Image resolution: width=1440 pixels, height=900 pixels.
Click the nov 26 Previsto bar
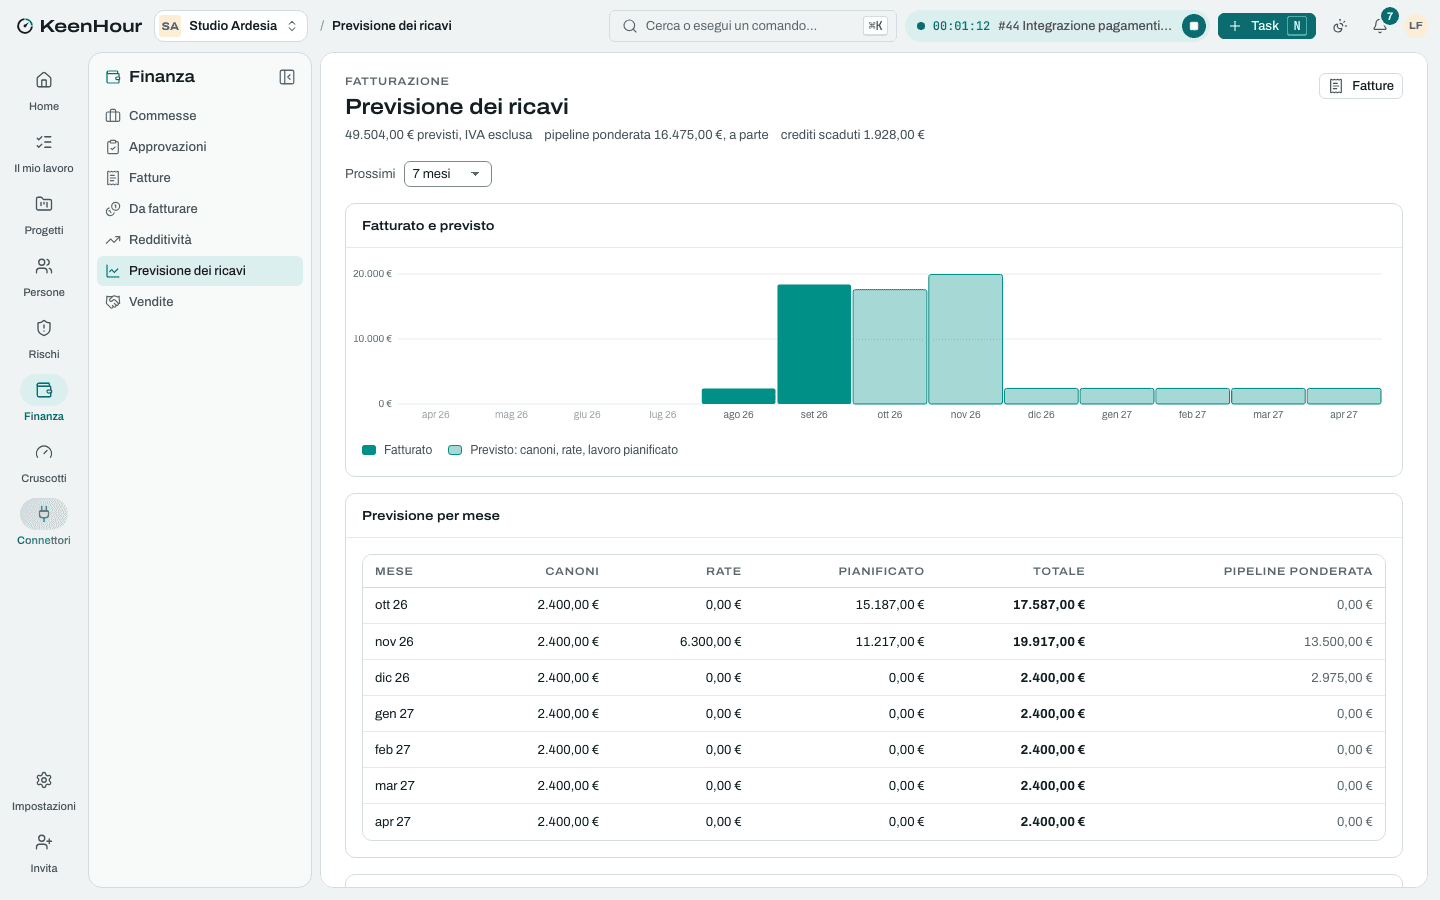965,339
